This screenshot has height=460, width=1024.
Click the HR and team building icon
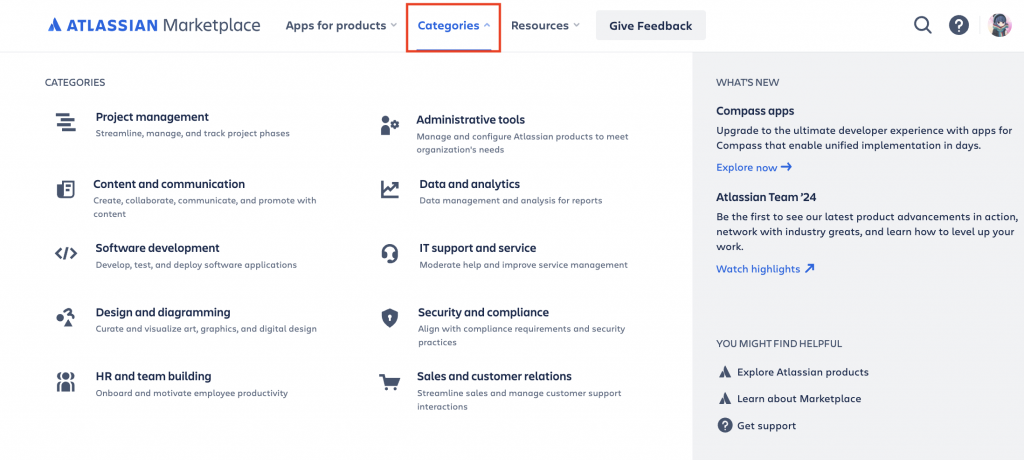click(66, 382)
